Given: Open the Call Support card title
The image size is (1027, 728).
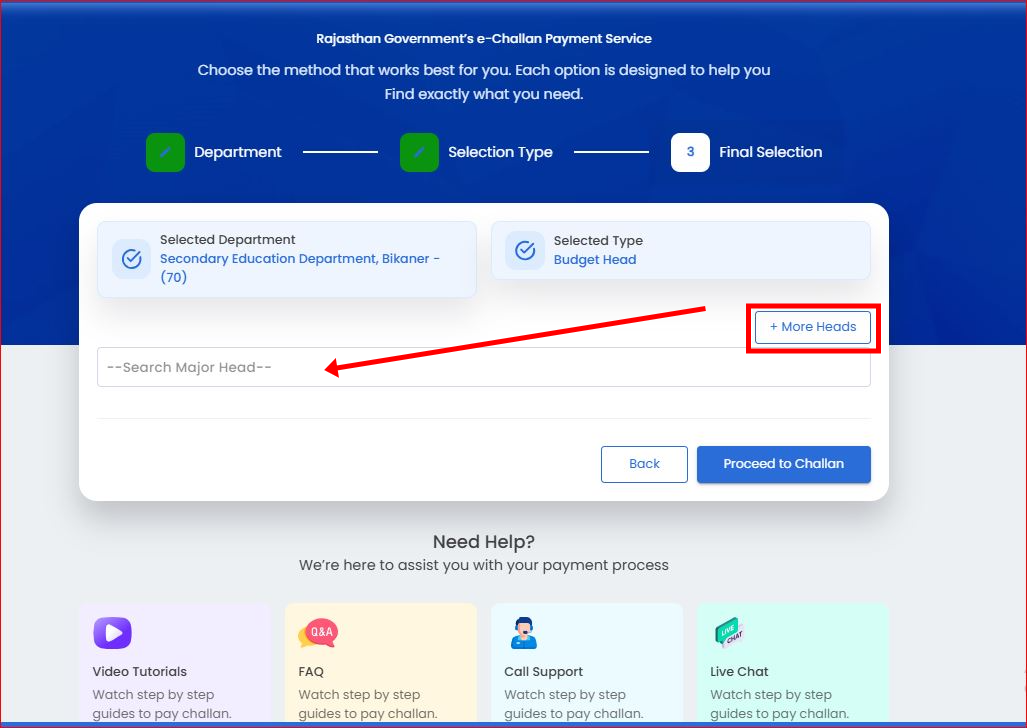Looking at the screenshot, I should (544, 672).
